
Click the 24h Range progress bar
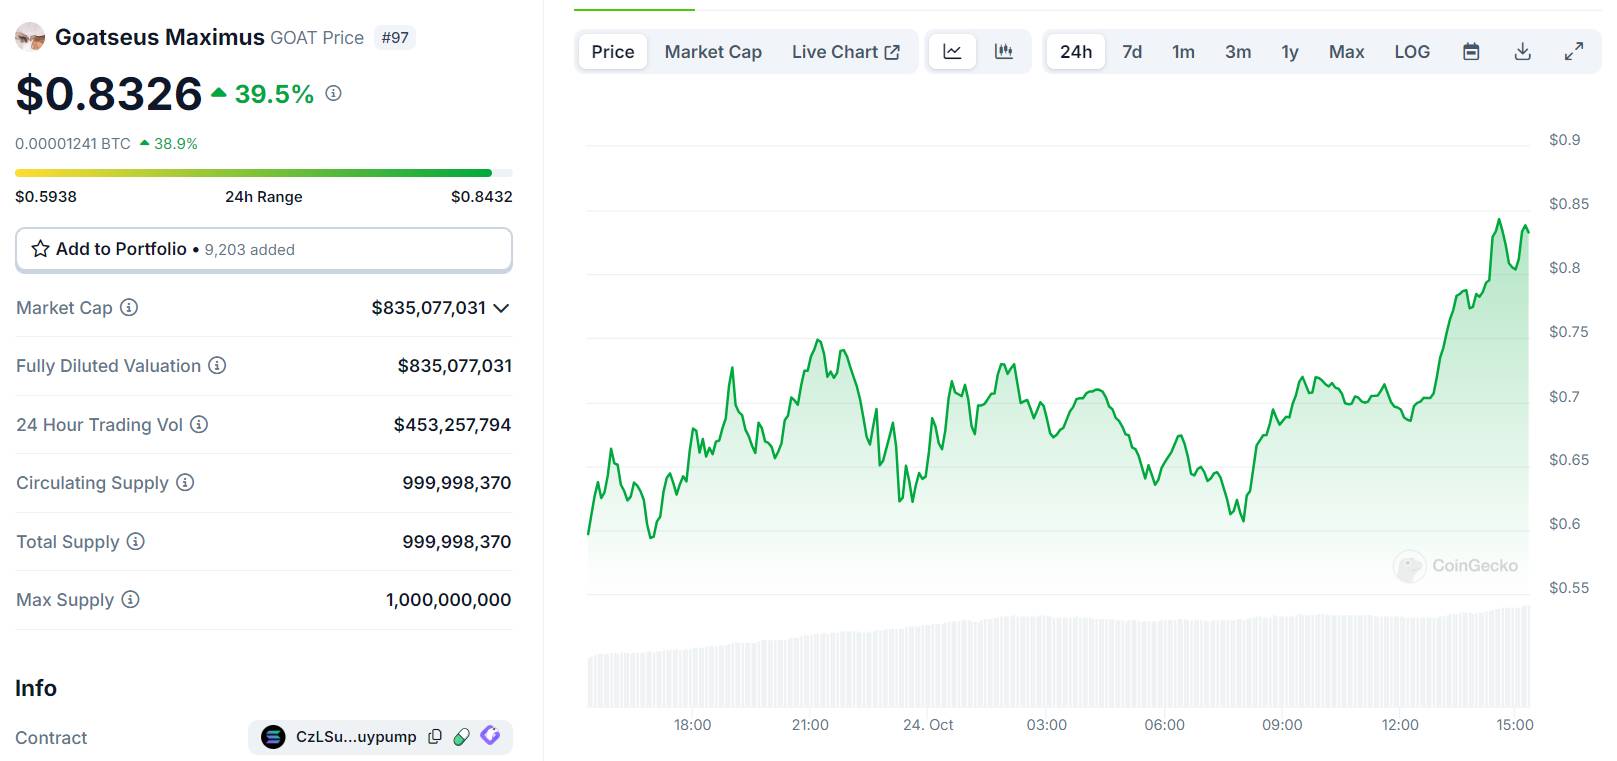(264, 173)
